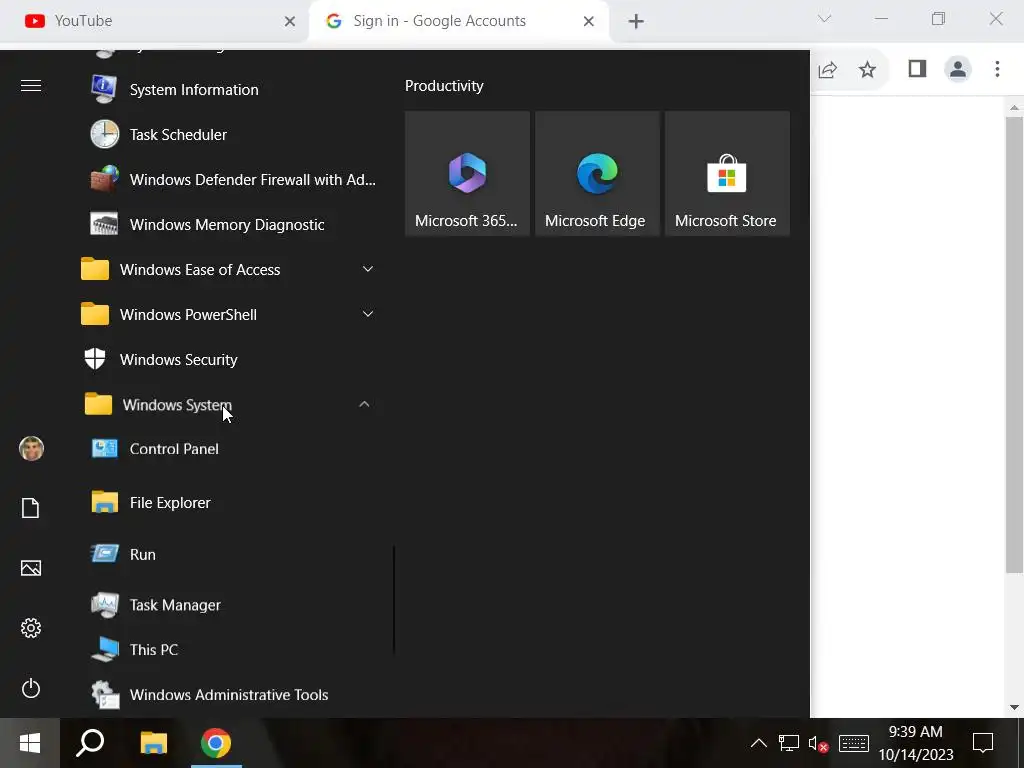1024x768 pixels.
Task: Open File Explorer from the taskbar
Action: tap(154, 743)
